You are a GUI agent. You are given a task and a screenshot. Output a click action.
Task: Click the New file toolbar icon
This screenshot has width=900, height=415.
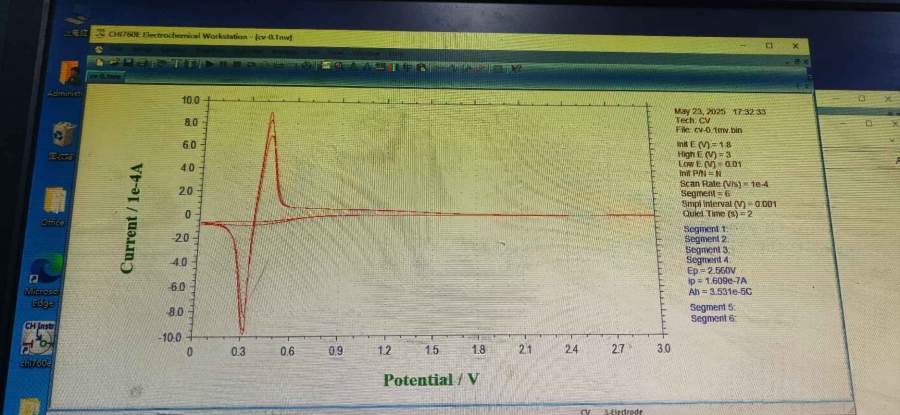tap(99, 62)
